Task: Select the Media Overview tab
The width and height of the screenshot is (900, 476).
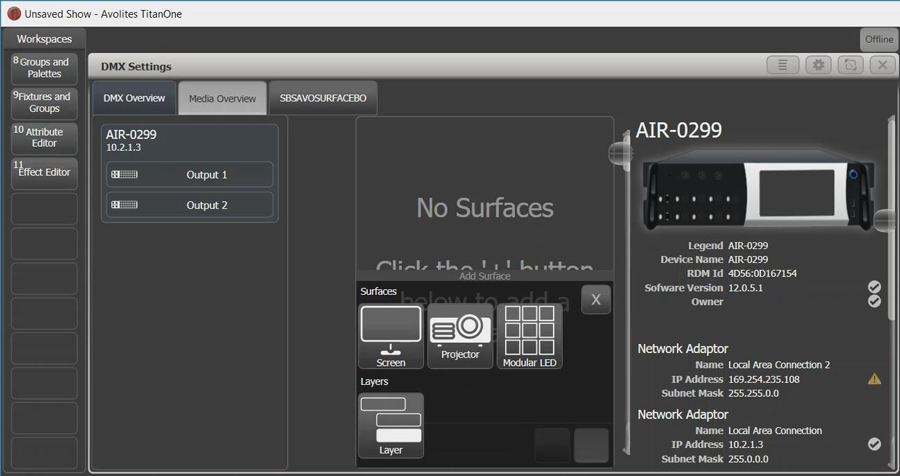Action: coord(223,98)
